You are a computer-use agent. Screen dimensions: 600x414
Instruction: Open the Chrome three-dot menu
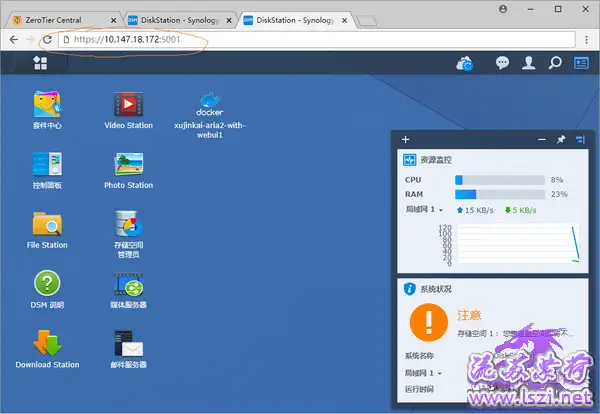[x=586, y=39]
